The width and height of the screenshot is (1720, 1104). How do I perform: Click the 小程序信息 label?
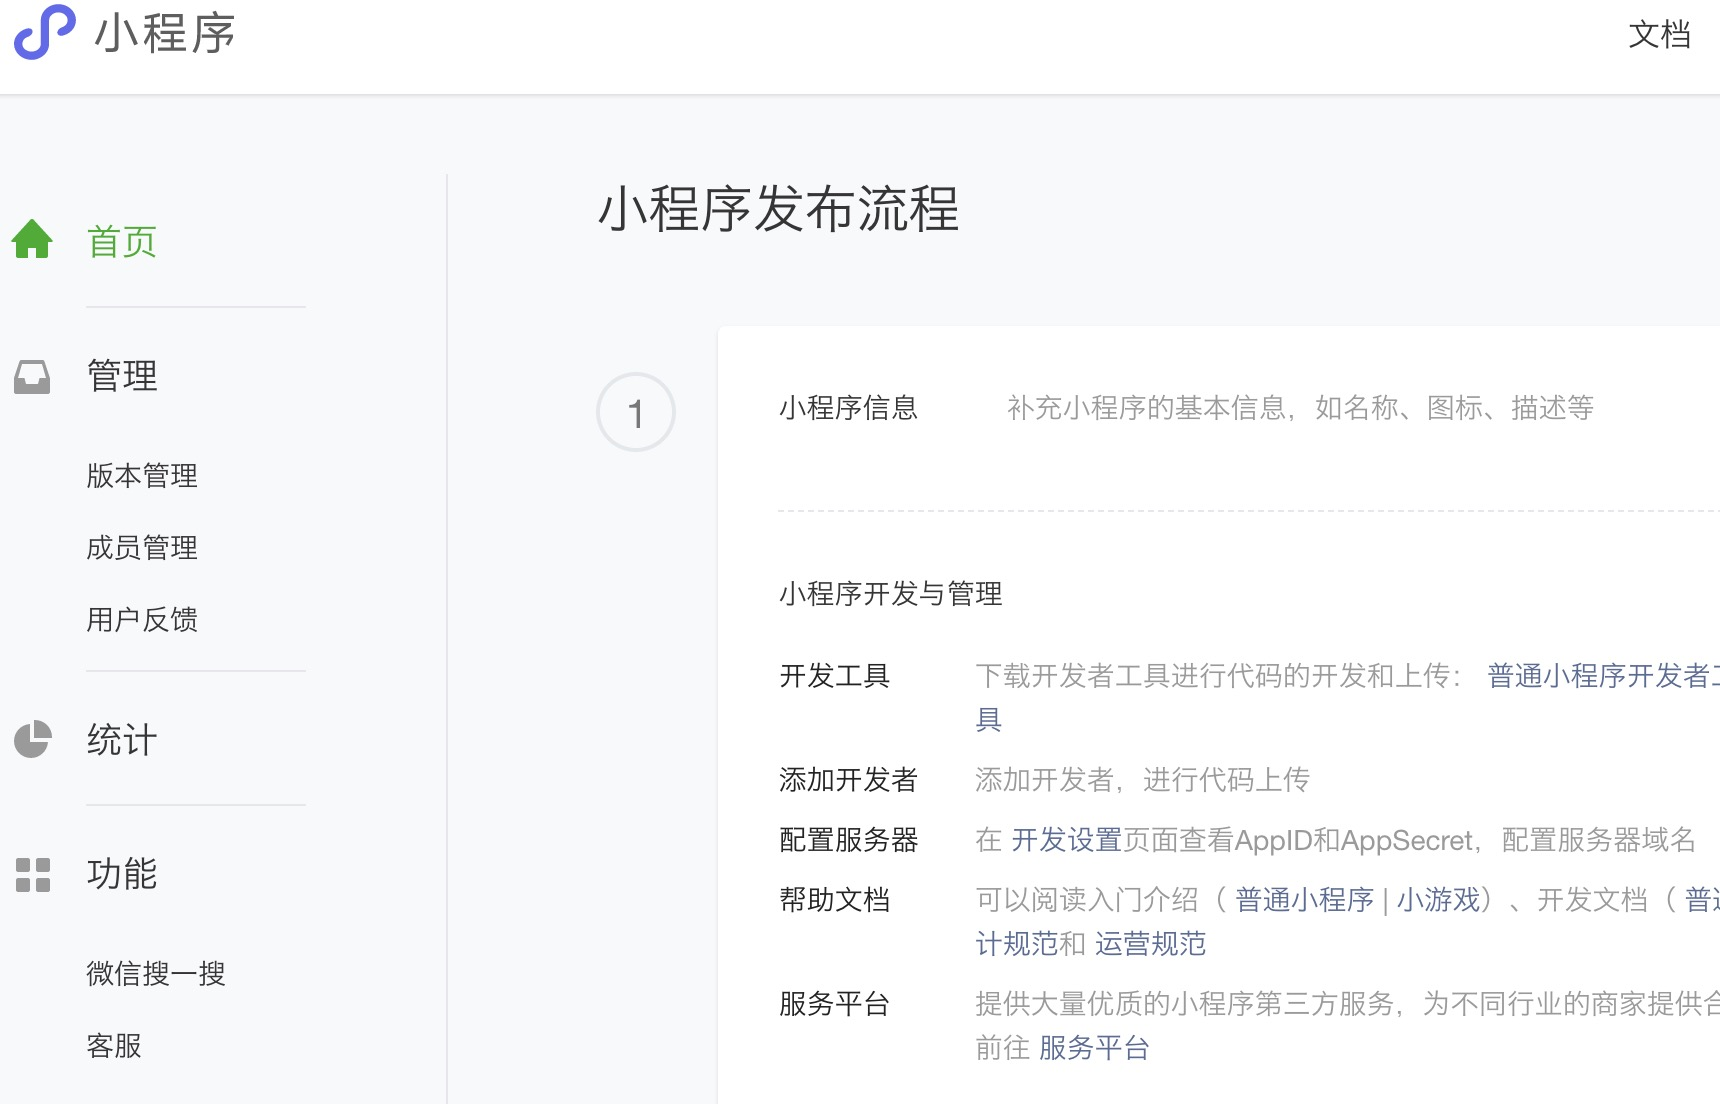tap(848, 408)
